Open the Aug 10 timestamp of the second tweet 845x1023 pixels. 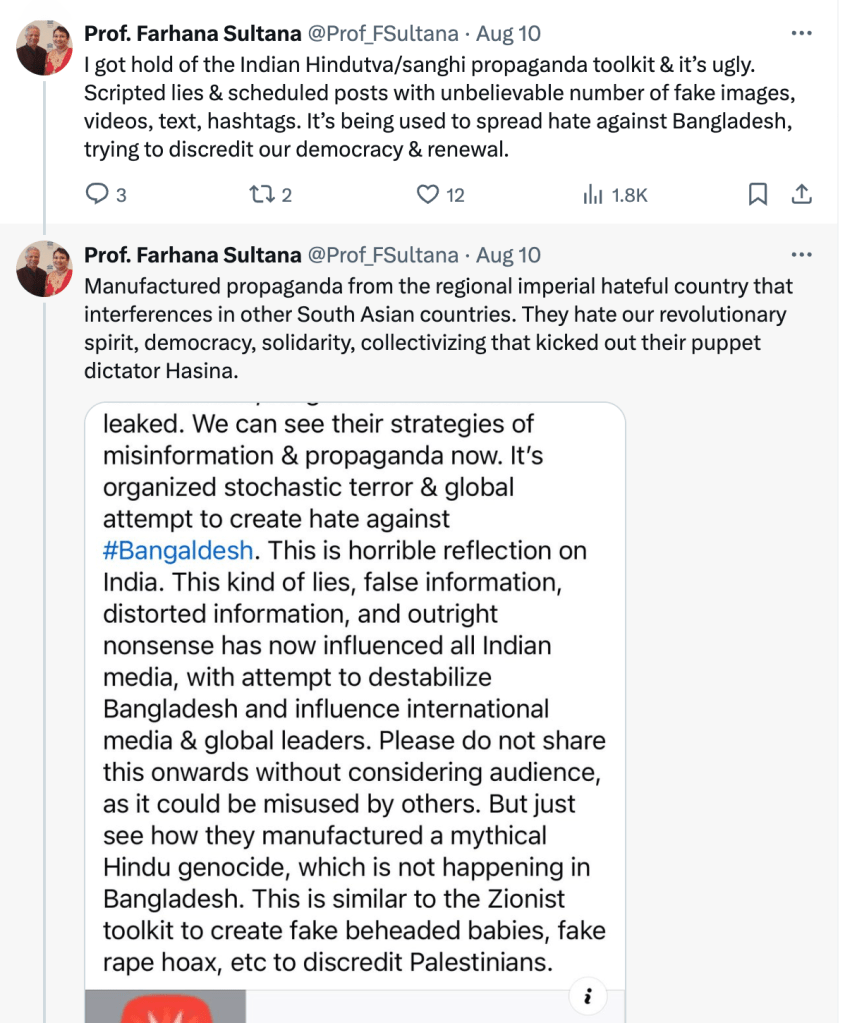click(x=508, y=255)
